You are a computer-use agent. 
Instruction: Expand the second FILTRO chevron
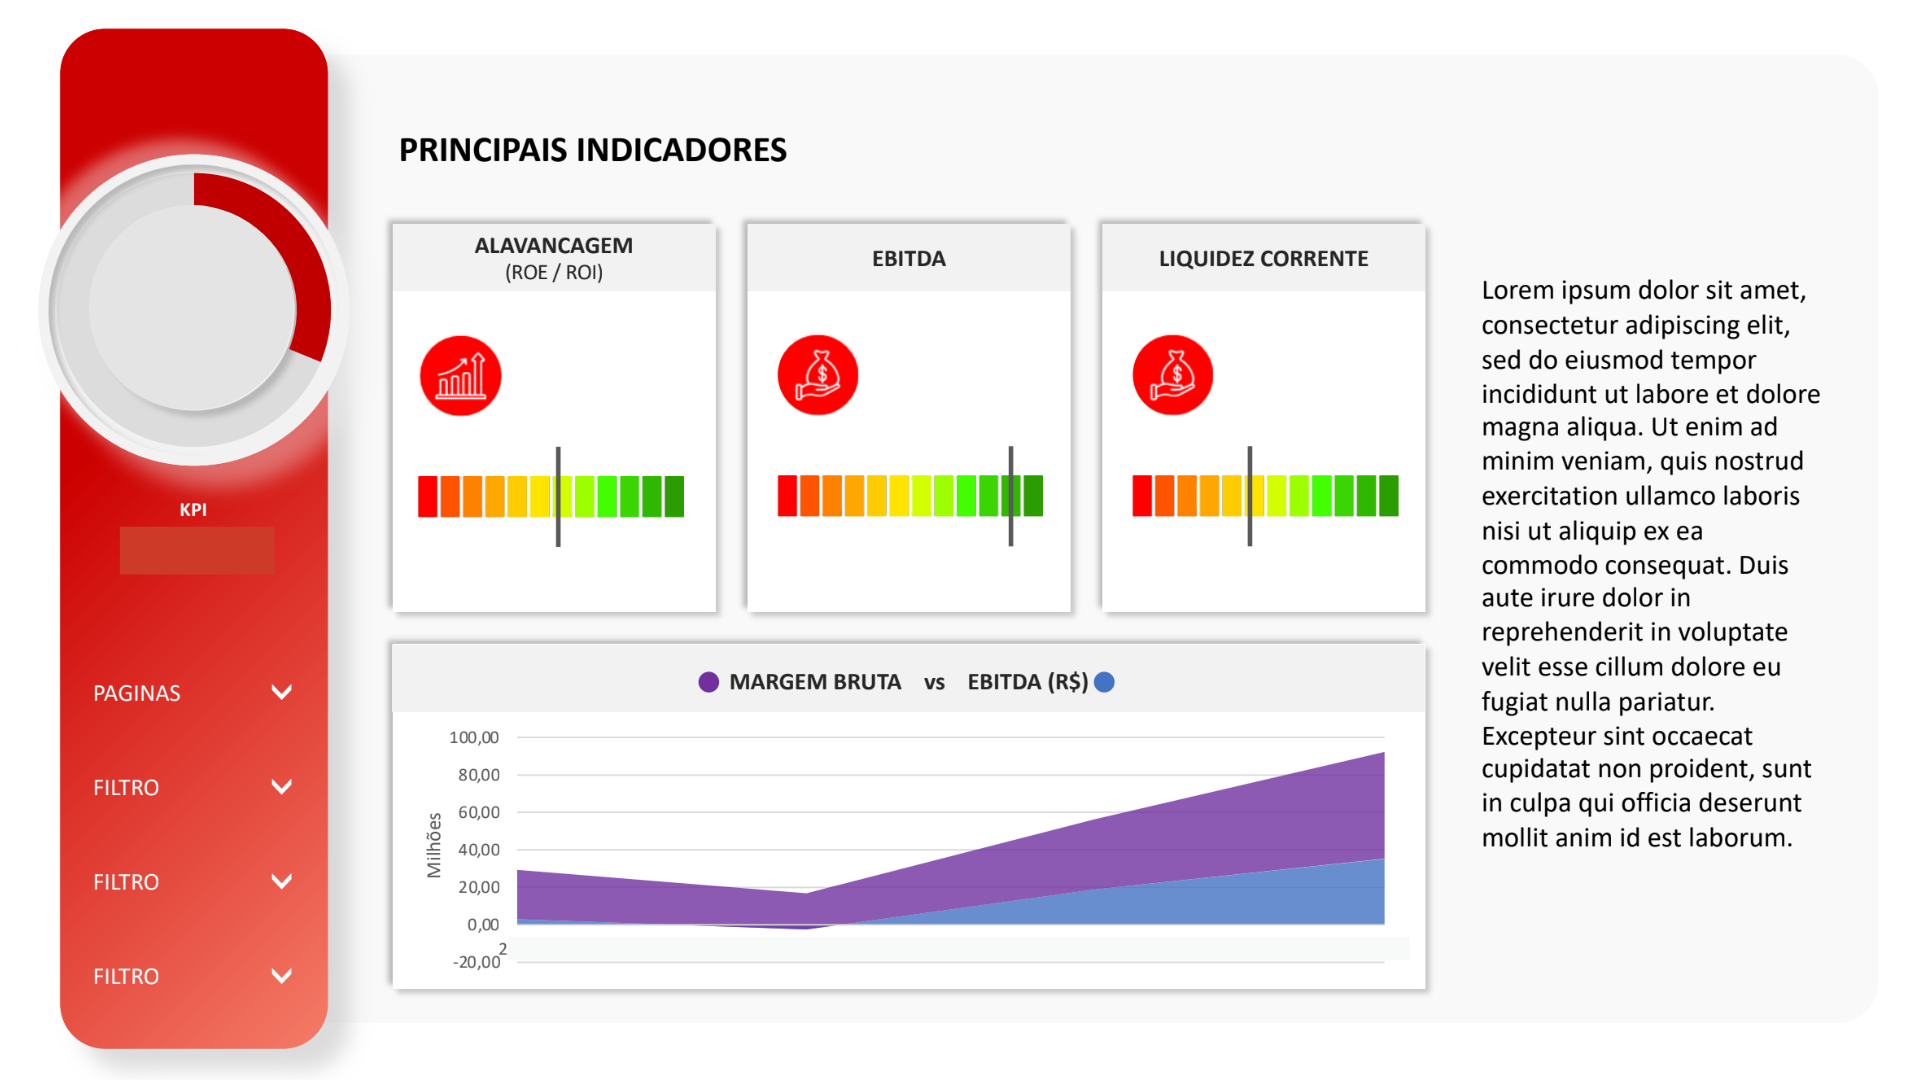(x=282, y=881)
